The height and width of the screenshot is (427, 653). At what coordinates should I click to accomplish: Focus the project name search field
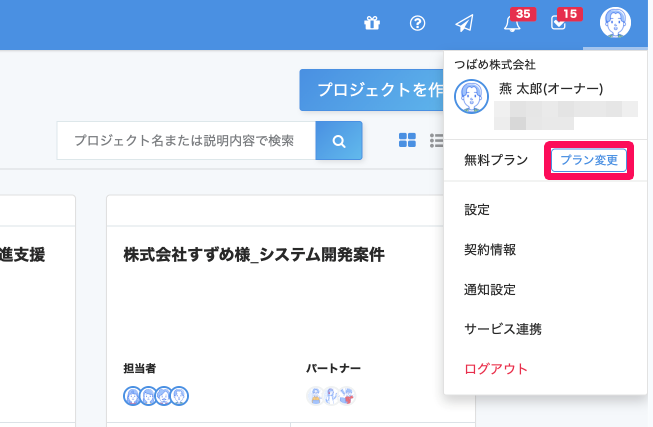[186, 141]
